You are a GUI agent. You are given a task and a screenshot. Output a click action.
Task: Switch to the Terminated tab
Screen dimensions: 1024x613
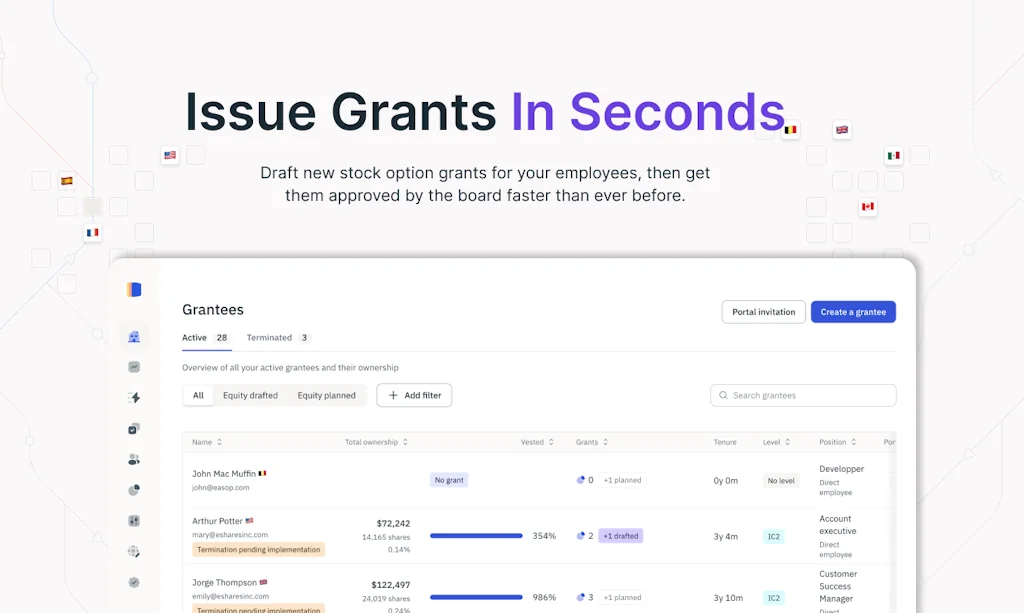[x=278, y=338]
